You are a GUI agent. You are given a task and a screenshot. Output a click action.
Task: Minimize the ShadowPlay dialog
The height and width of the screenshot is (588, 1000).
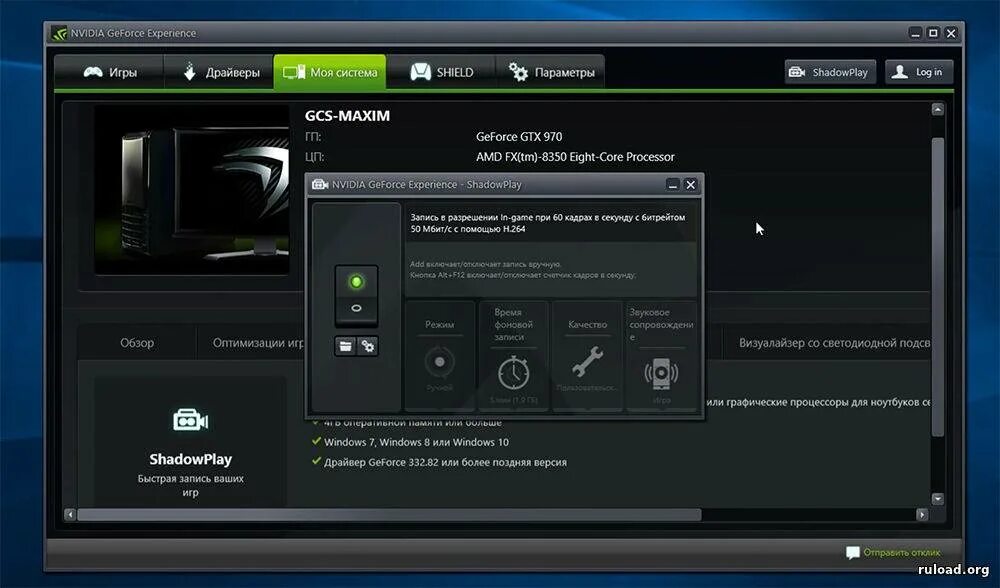(672, 184)
